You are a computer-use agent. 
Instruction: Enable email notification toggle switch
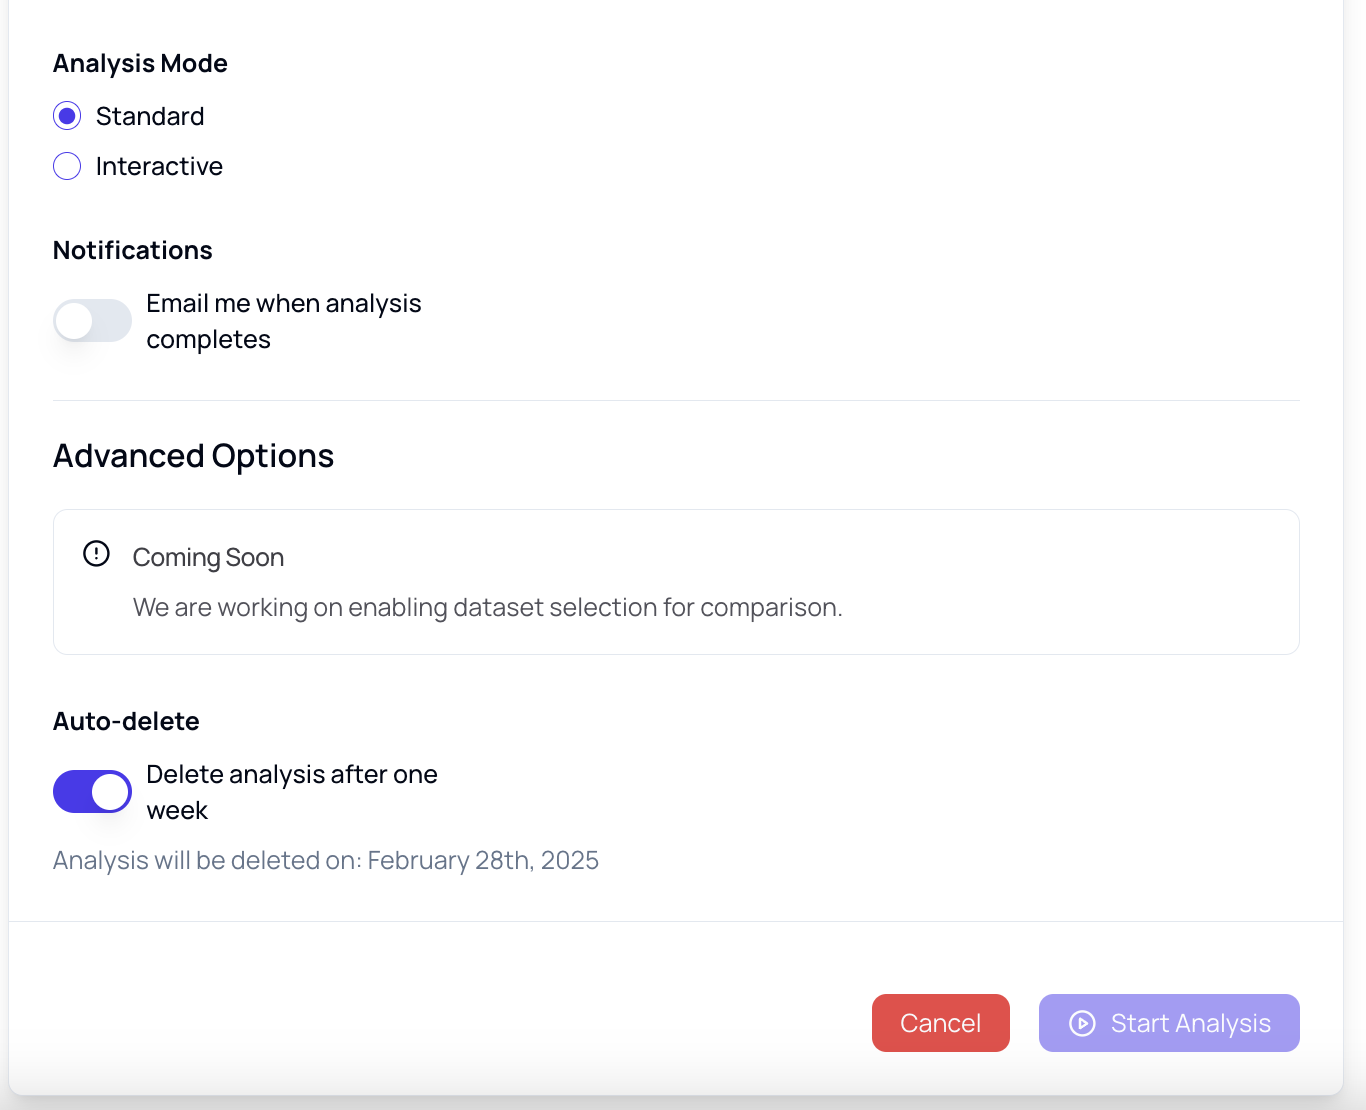(x=92, y=321)
